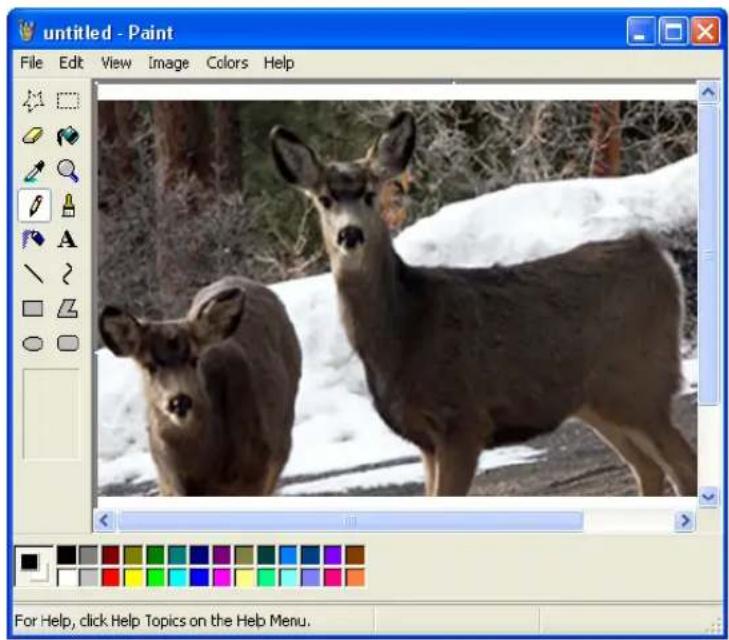The image size is (729, 640).
Task: Click the deer photo on the canvas
Action: point(397,298)
